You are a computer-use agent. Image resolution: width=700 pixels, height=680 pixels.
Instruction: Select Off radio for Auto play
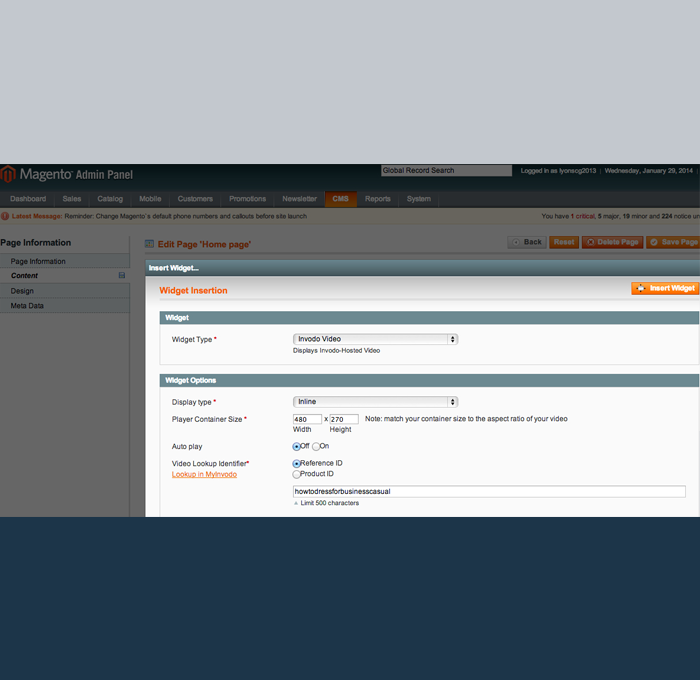[x=296, y=446]
